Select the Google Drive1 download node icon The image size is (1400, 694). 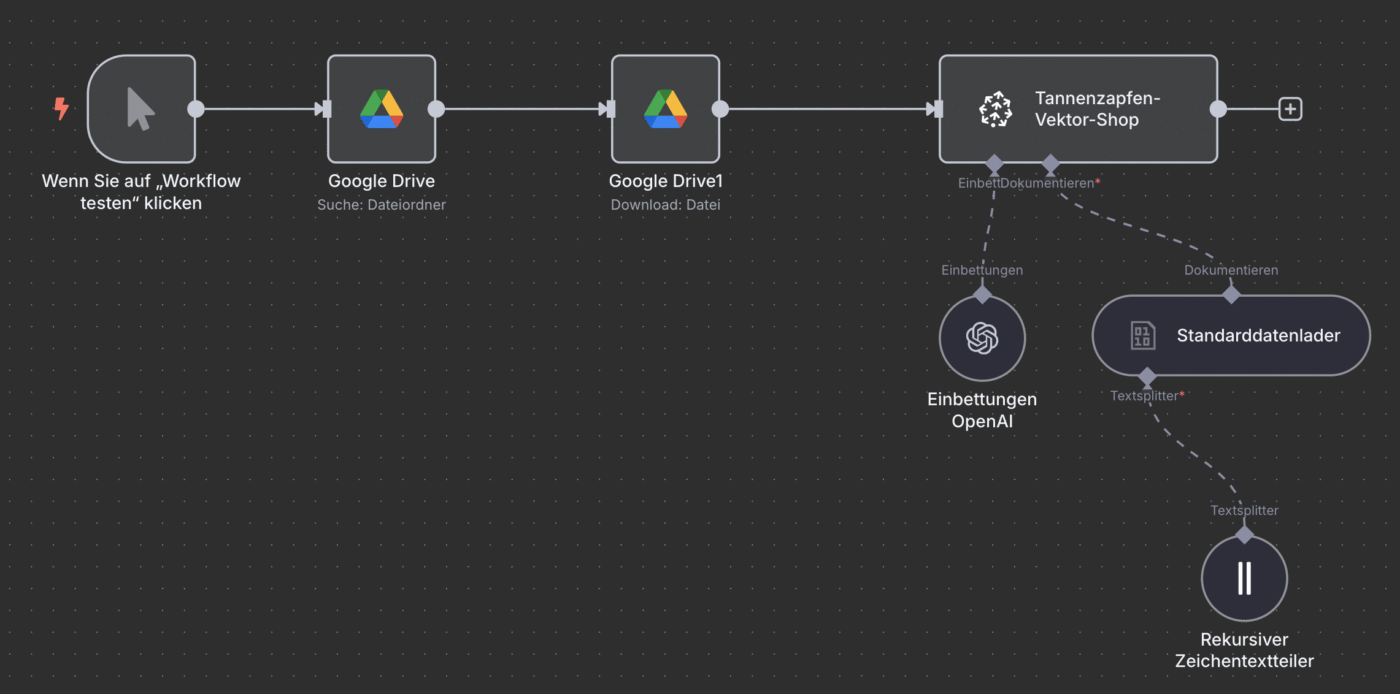(665, 109)
